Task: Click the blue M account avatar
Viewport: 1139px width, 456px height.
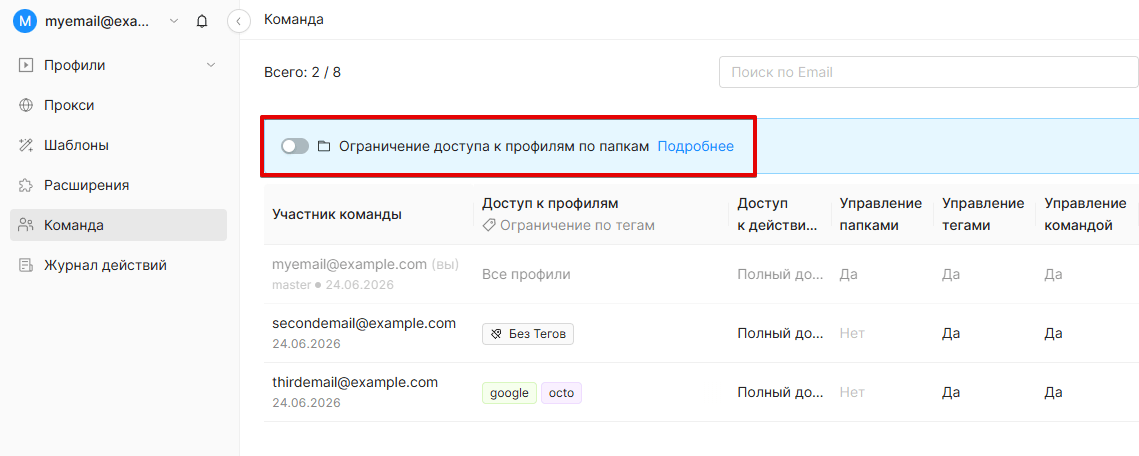Action: (25, 21)
